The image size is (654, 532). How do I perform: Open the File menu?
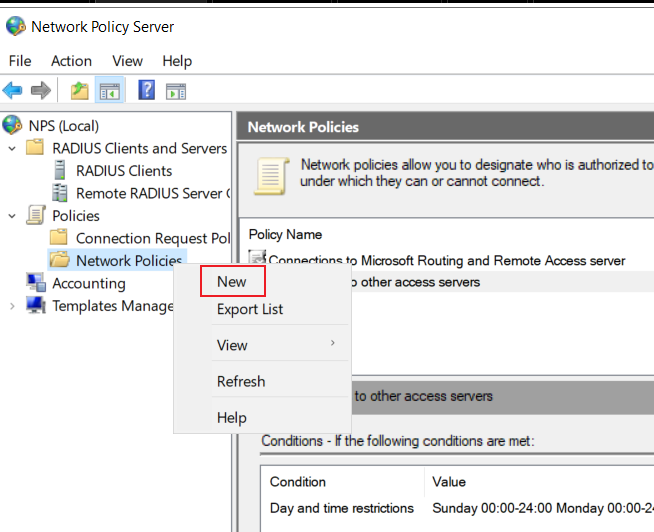20,61
